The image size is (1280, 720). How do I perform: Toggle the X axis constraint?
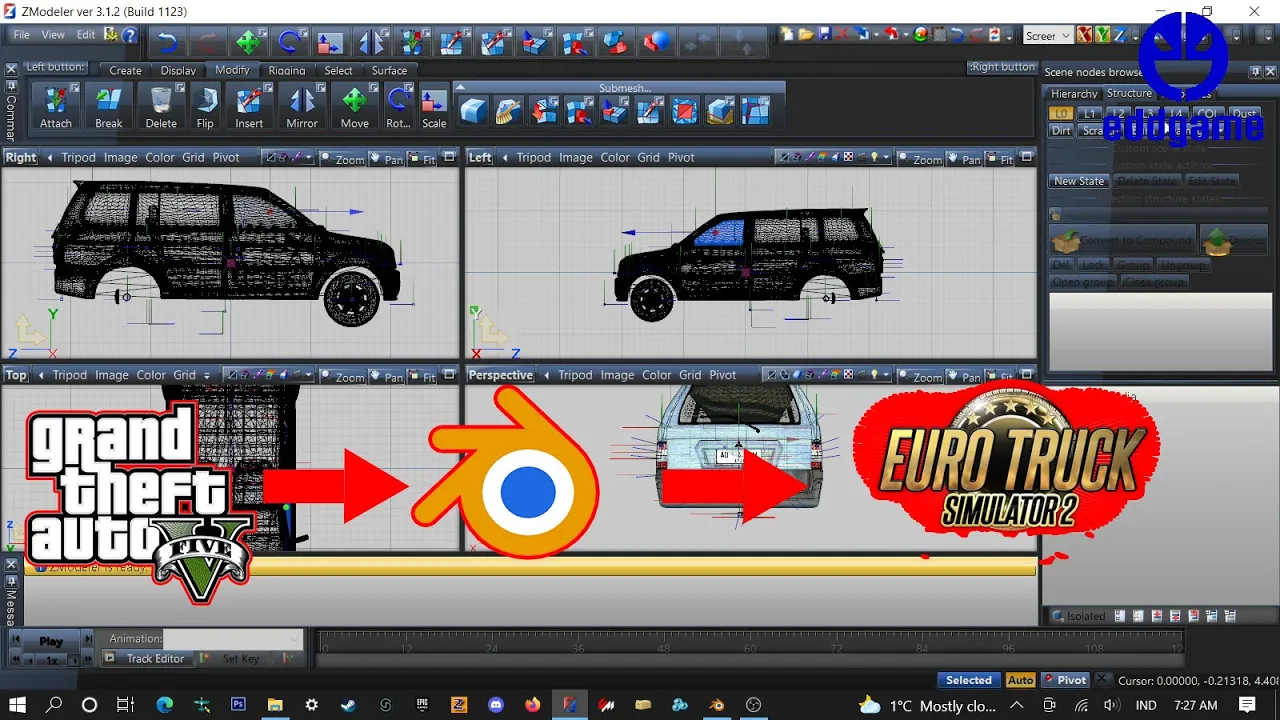(1084, 35)
